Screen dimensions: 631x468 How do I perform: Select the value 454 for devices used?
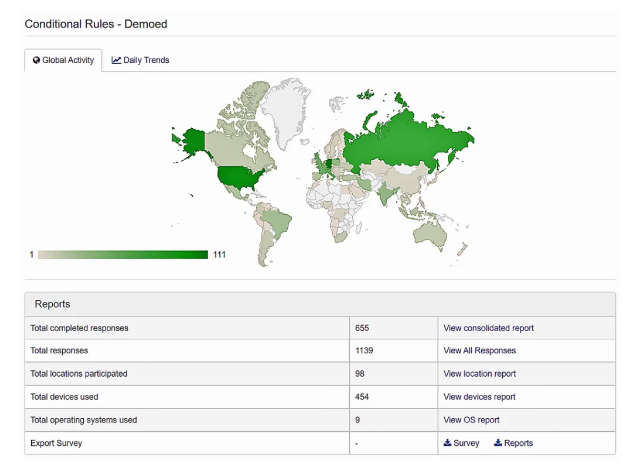[x=362, y=397]
